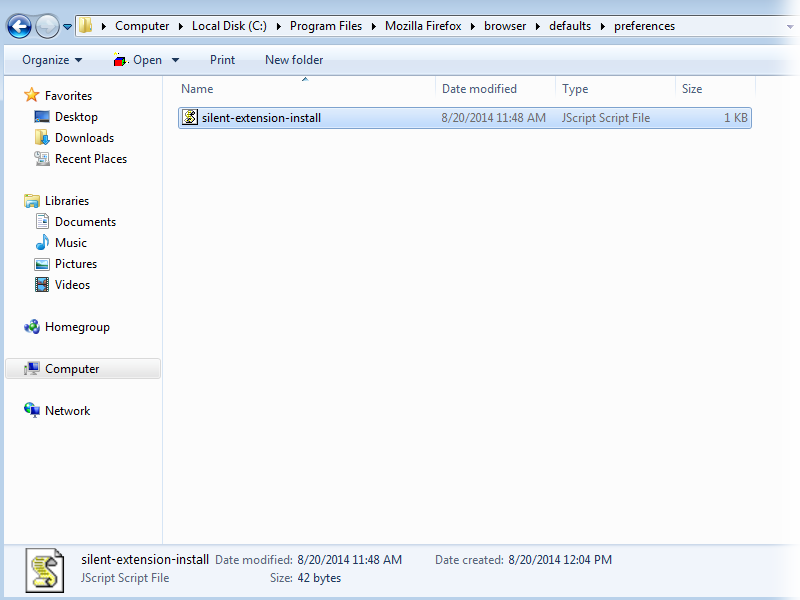Click the Computer monitor icon in sidebar
Image resolution: width=800 pixels, height=600 pixels.
[x=32, y=368]
